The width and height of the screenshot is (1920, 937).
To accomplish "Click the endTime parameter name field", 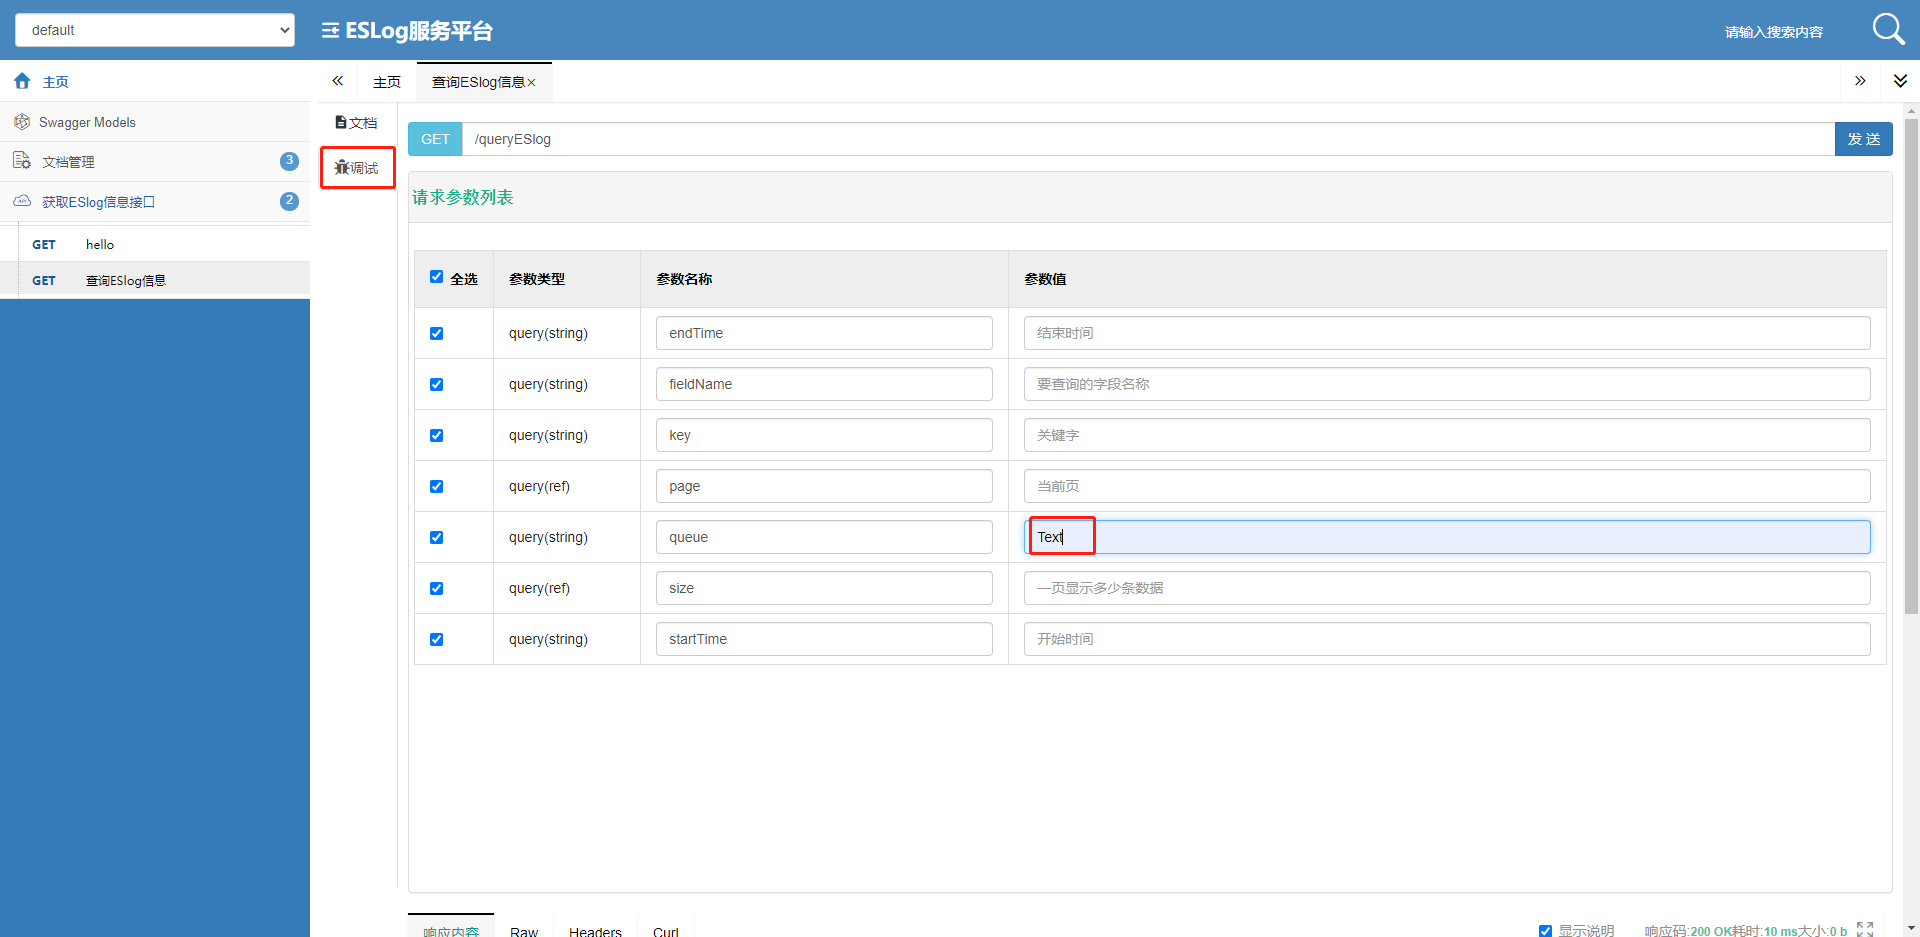I will point(824,333).
